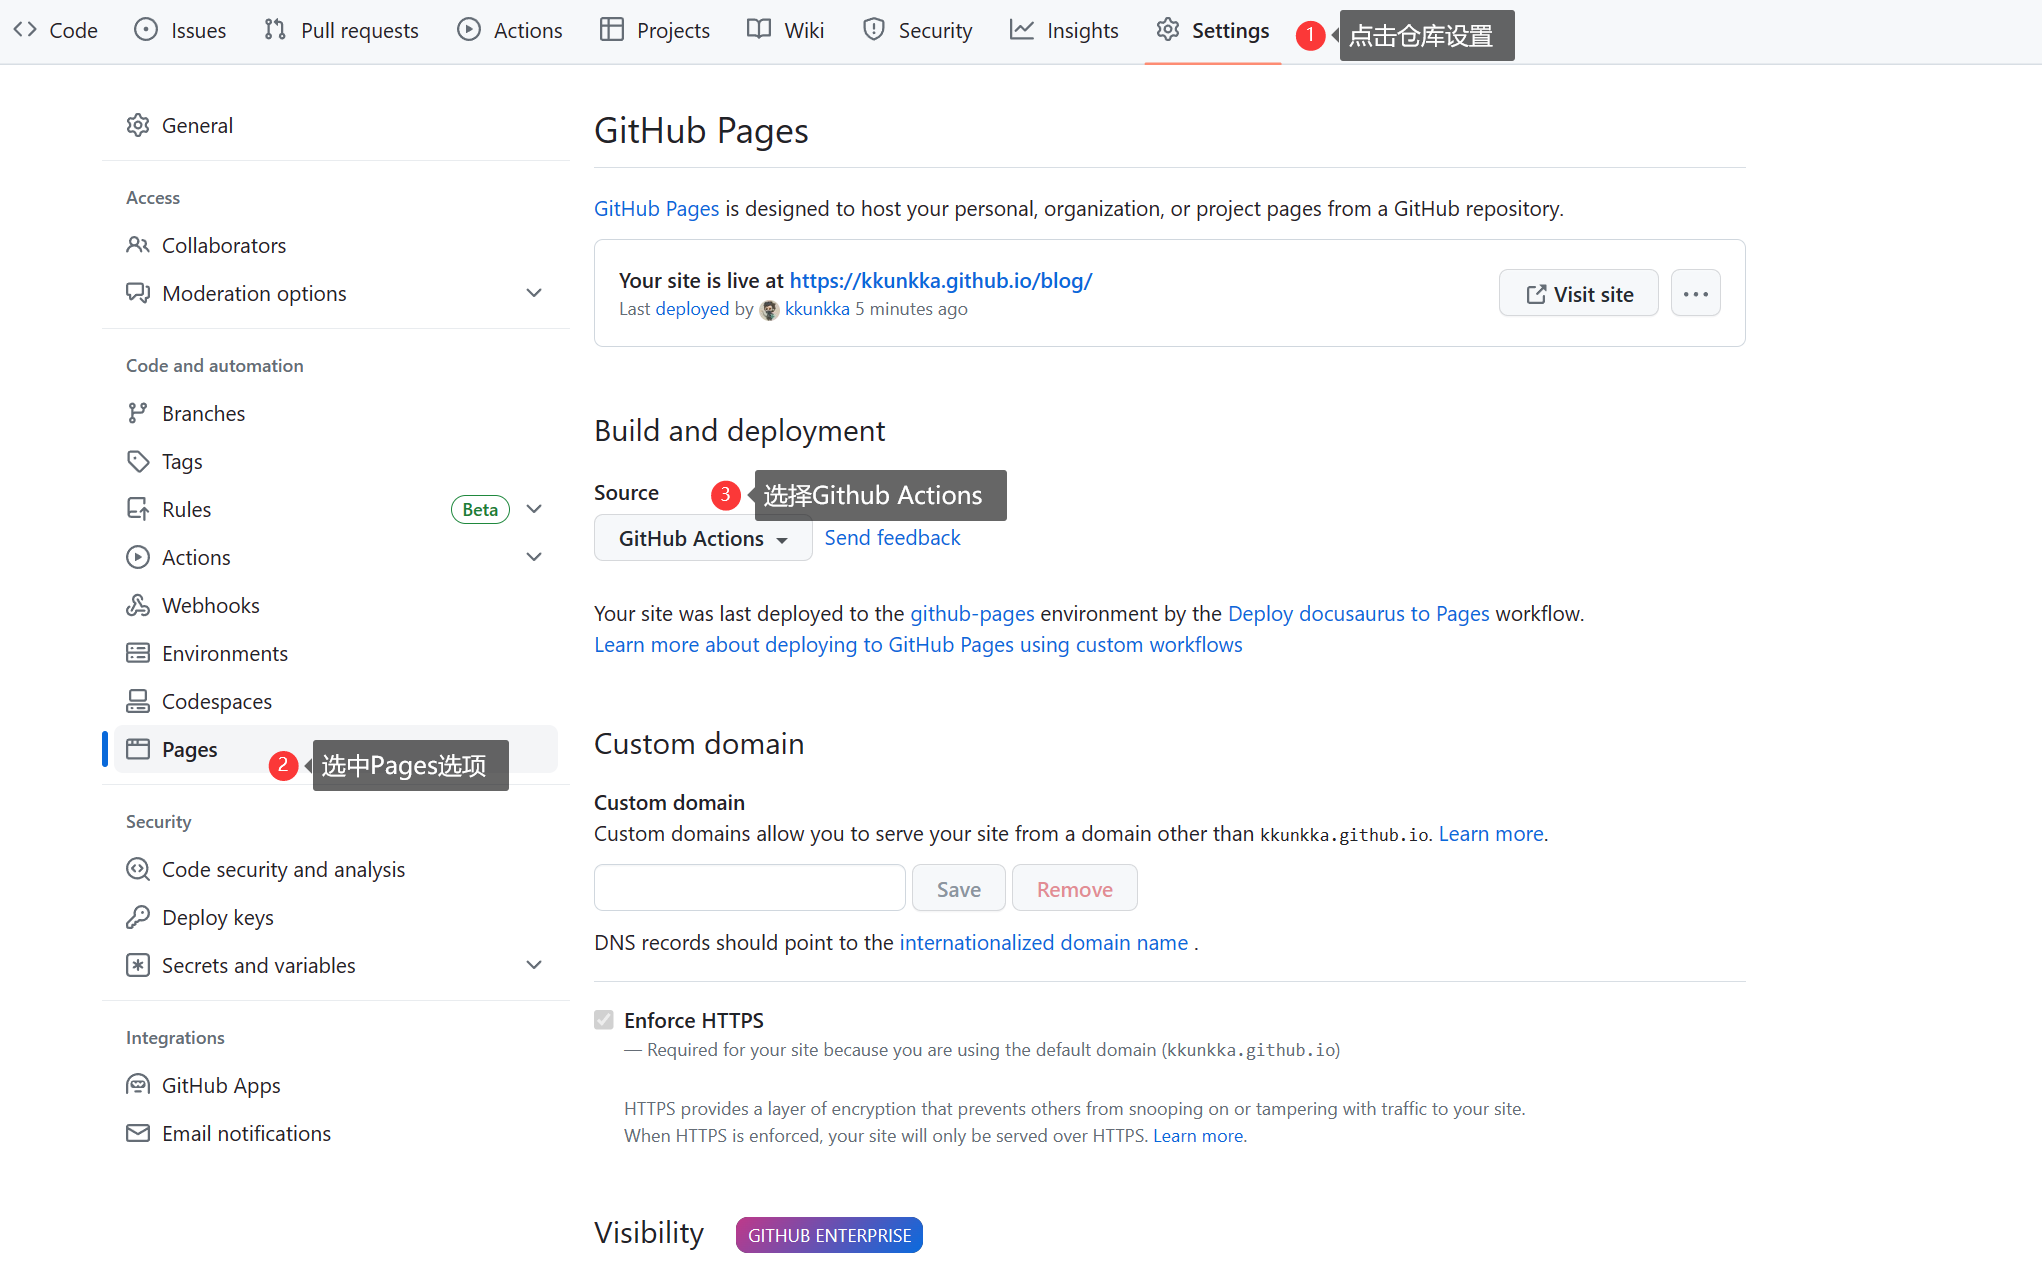Click the Remove custom domain button

1074,888
